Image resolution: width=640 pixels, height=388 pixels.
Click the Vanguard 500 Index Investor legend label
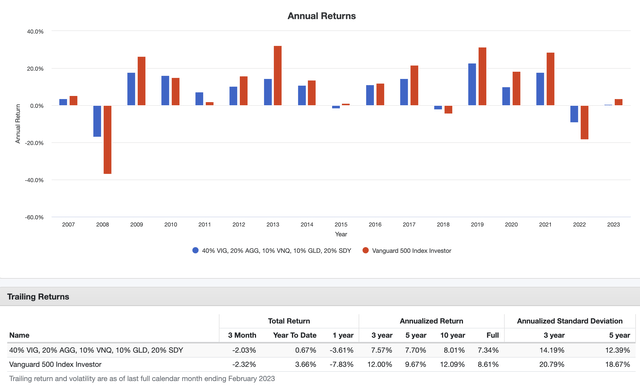(411, 251)
